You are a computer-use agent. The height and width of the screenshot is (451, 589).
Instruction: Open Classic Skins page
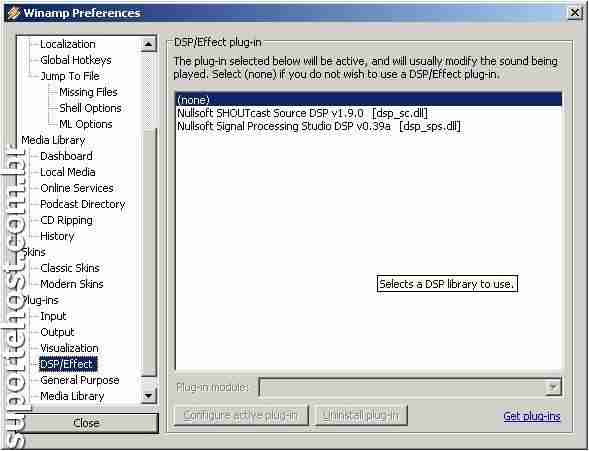(x=69, y=268)
